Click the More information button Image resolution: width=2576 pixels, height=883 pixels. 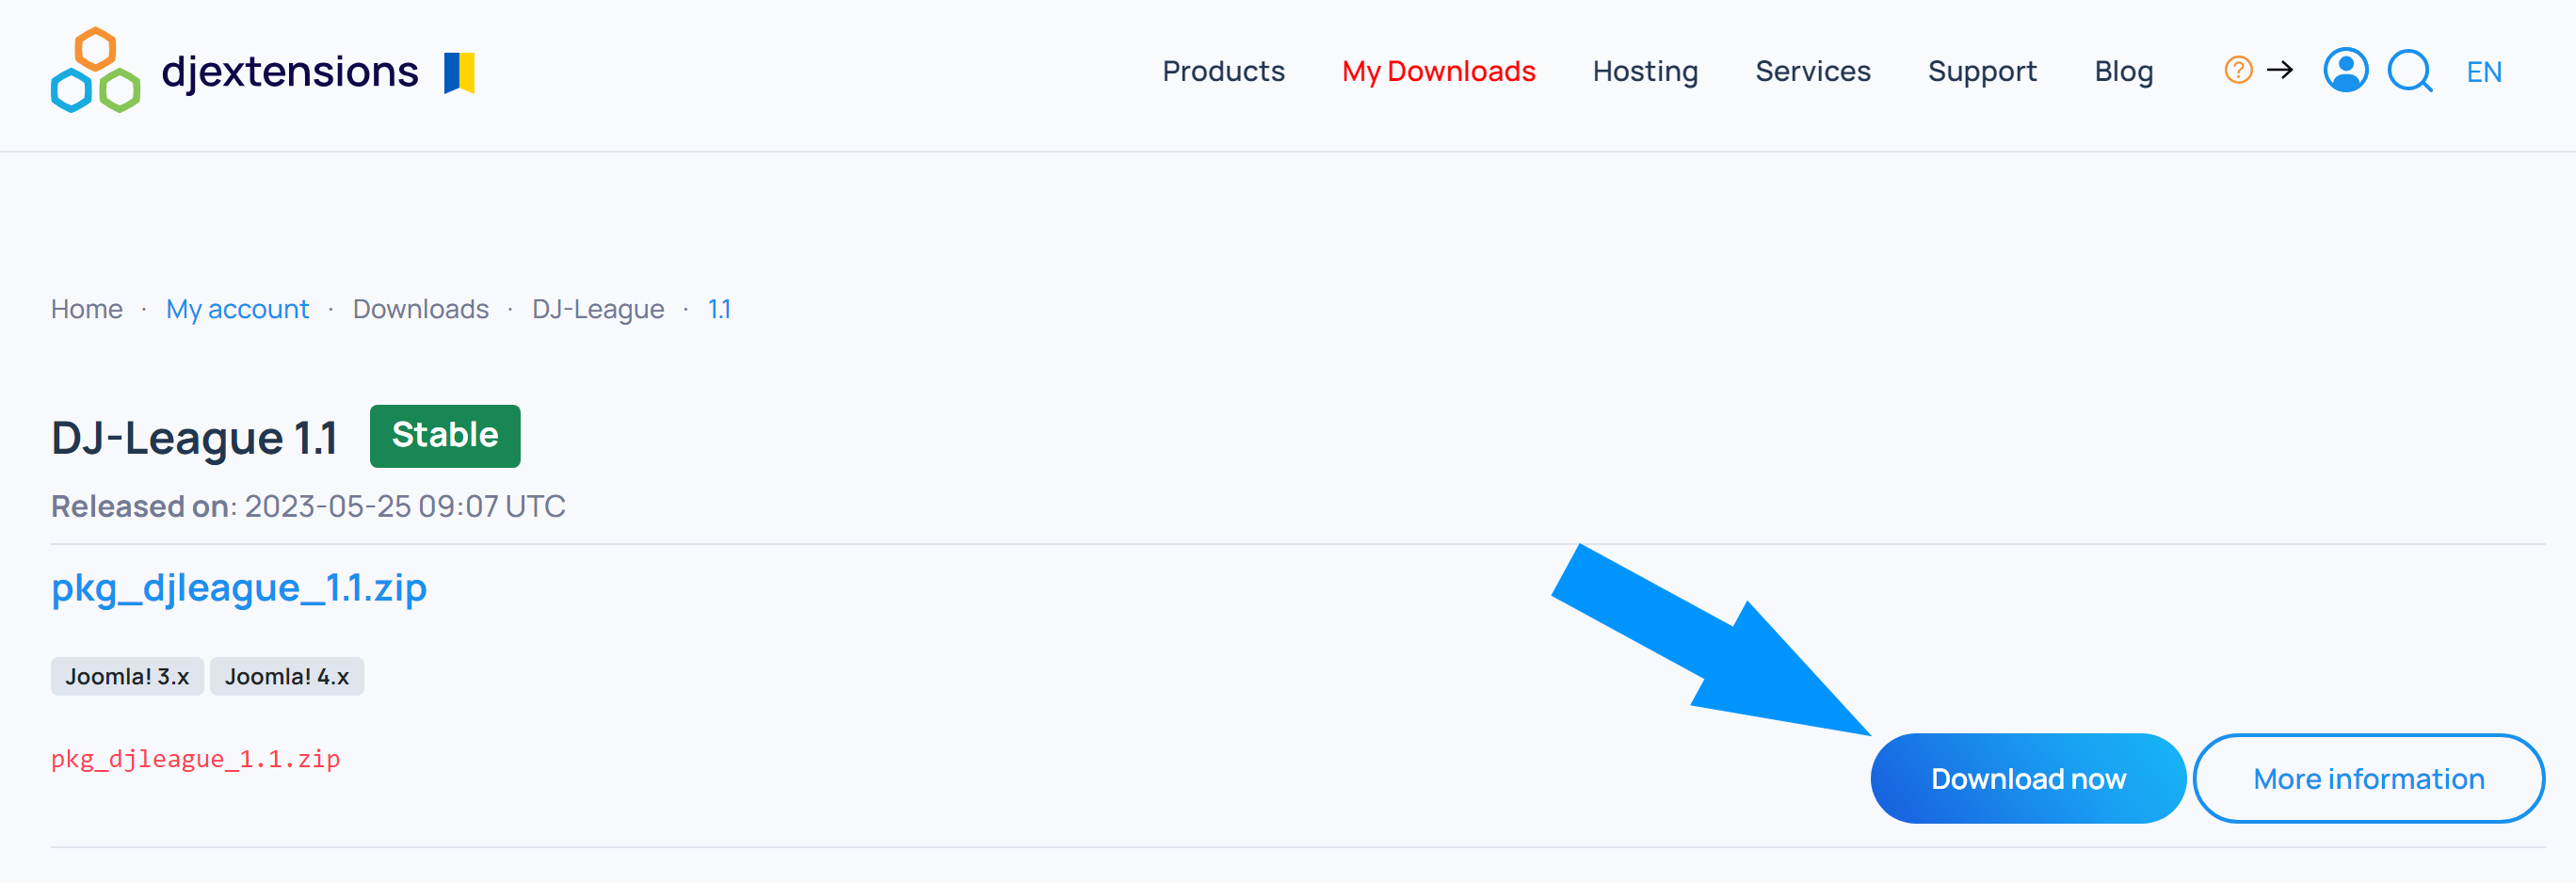(2368, 779)
